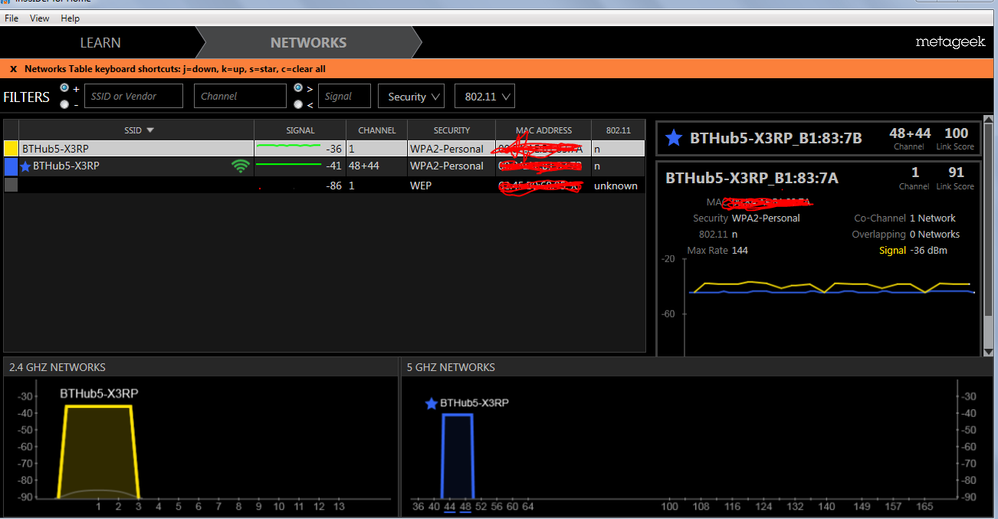The width and height of the screenshot is (998, 519).
Task: Open the 802.11 filter dropdown
Action: coord(484,96)
